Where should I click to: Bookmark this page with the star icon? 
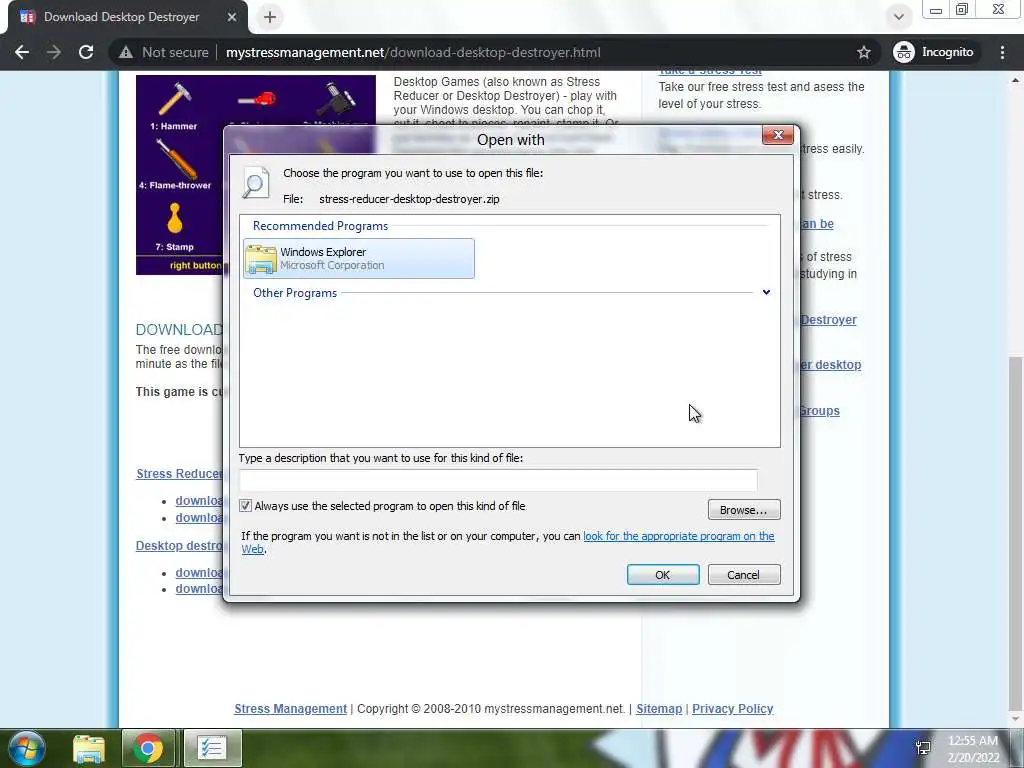tap(863, 52)
